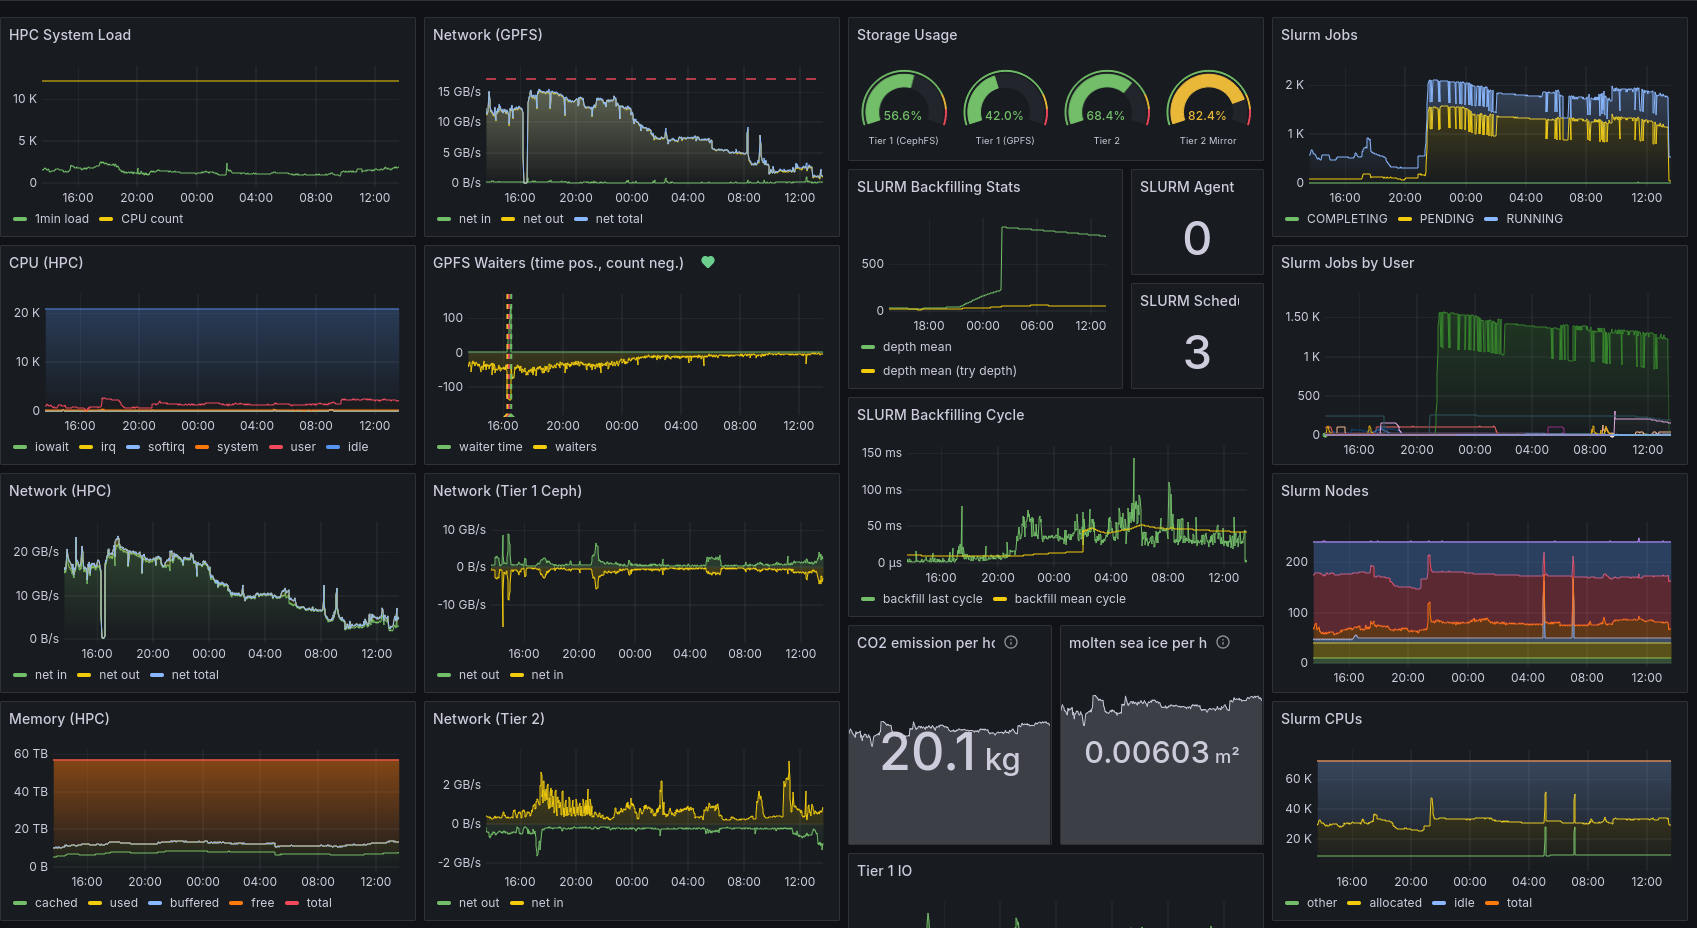Toggle the waiter time series in GPFS Waiters
The image size is (1697, 928).
pyautogui.click(x=490, y=447)
